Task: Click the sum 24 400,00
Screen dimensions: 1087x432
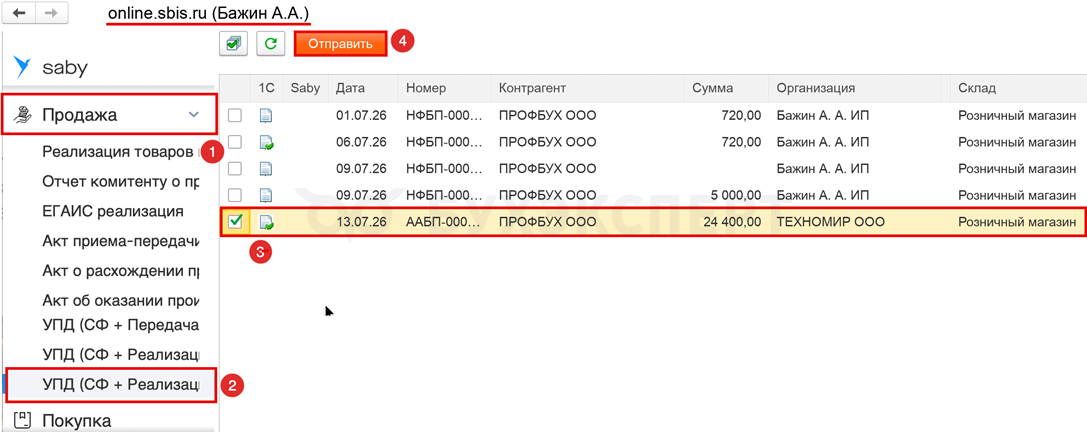Action: (732, 223)
